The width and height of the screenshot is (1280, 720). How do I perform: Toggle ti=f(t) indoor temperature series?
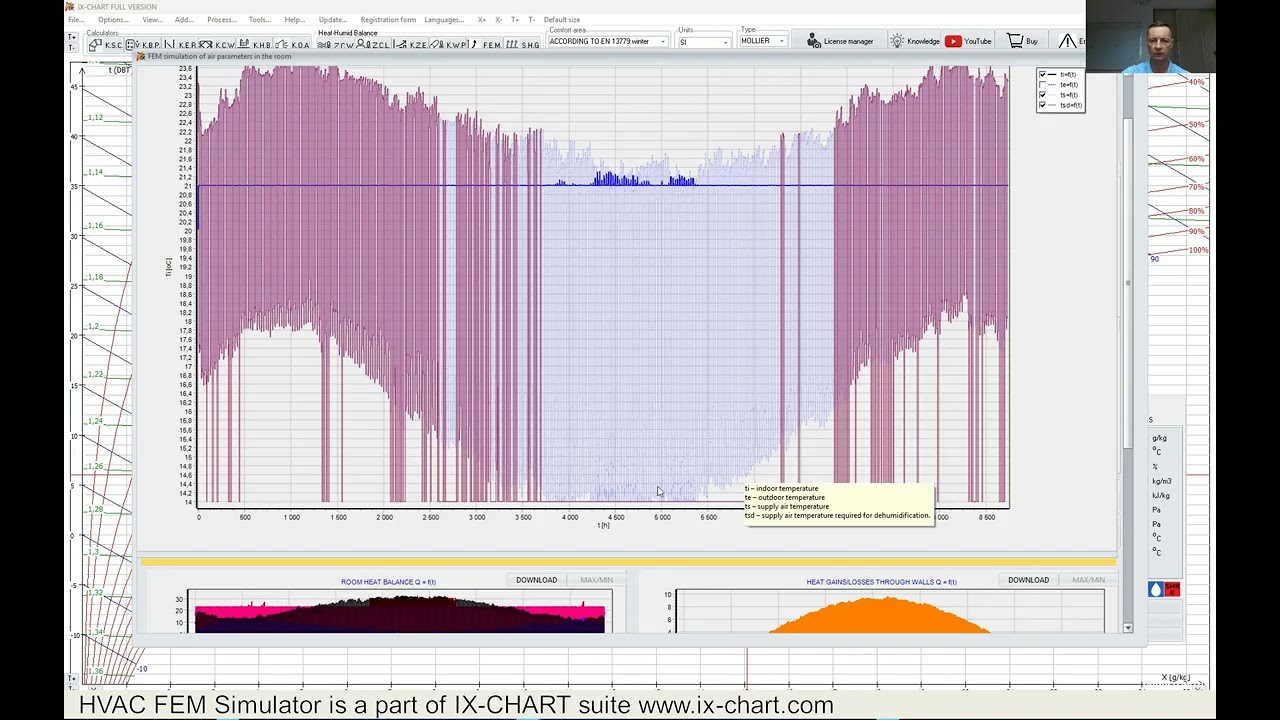pos(1042,75)
